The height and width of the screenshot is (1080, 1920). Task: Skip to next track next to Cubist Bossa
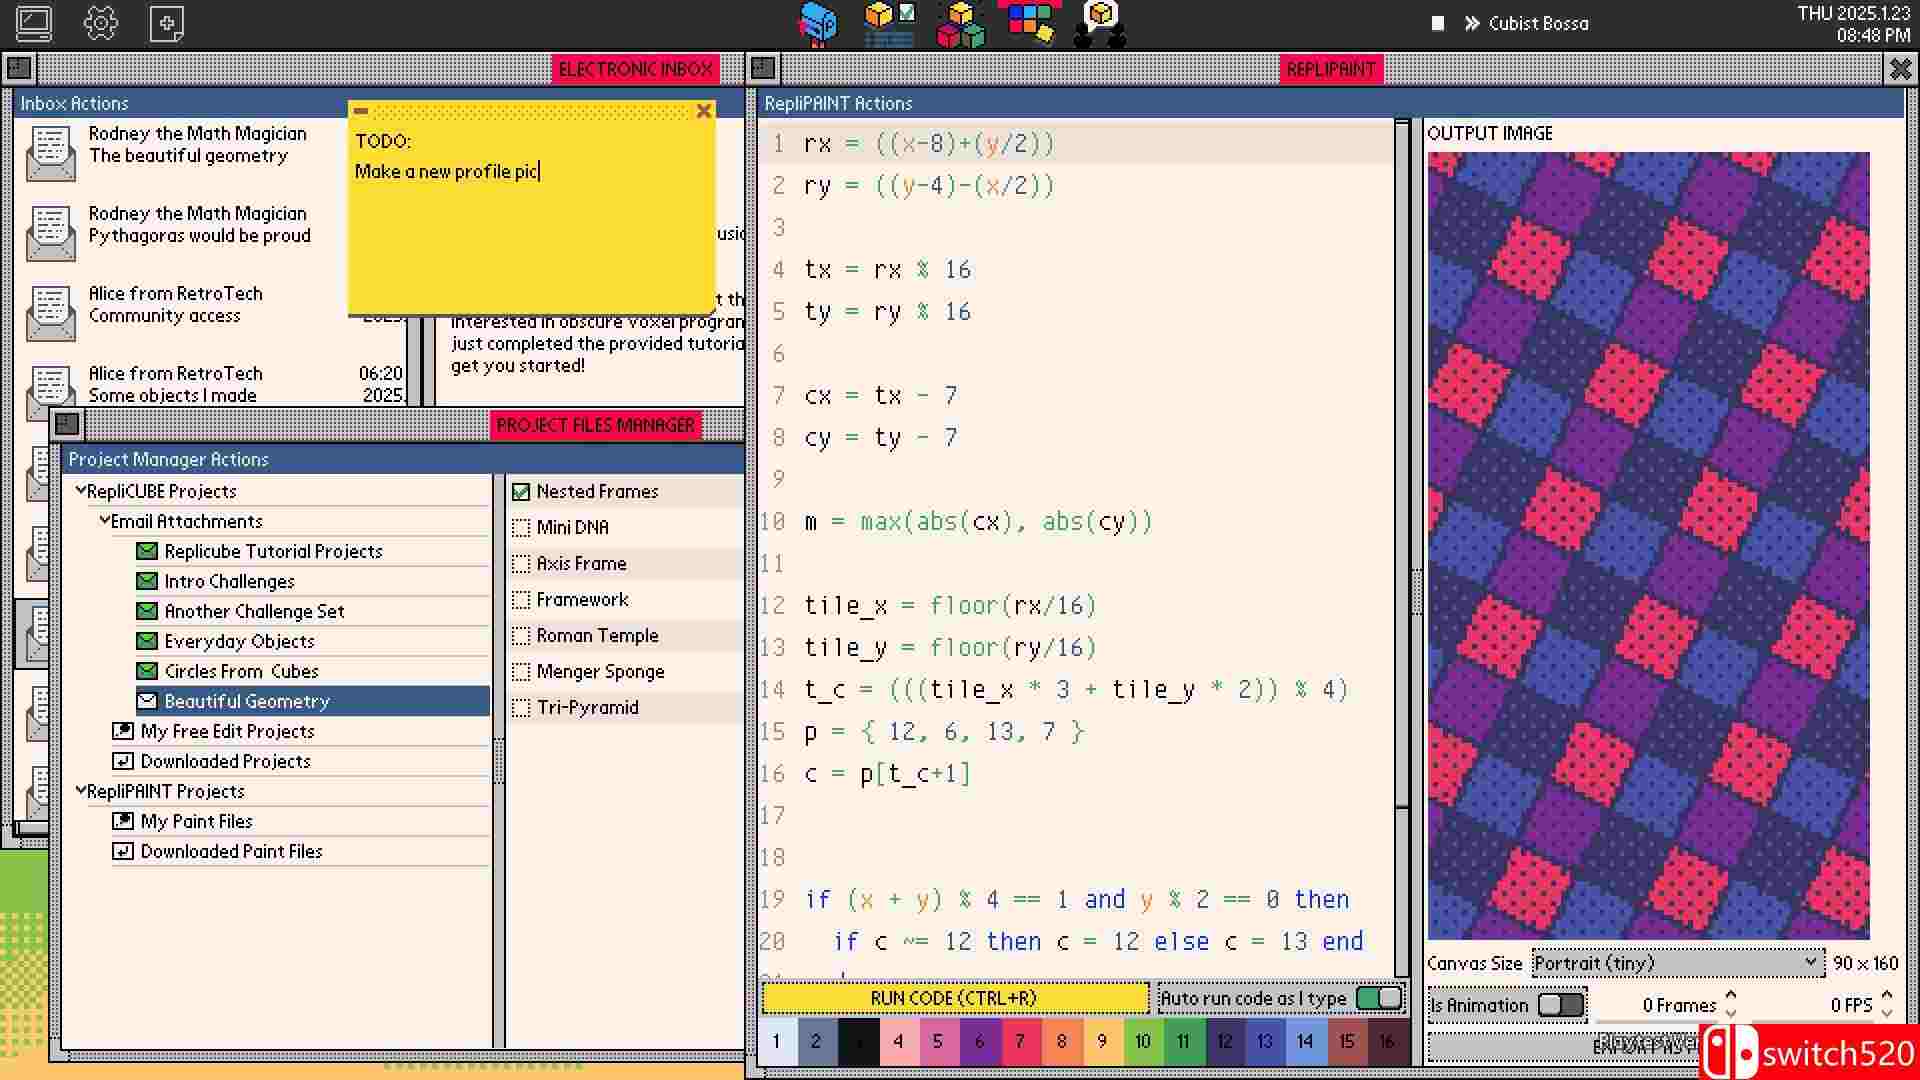click(1471, 23)
